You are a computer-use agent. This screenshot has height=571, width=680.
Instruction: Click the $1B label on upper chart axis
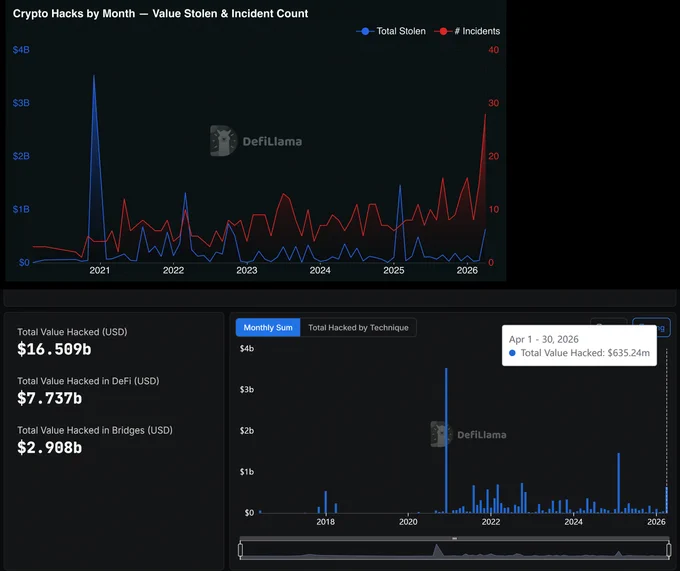21,209
